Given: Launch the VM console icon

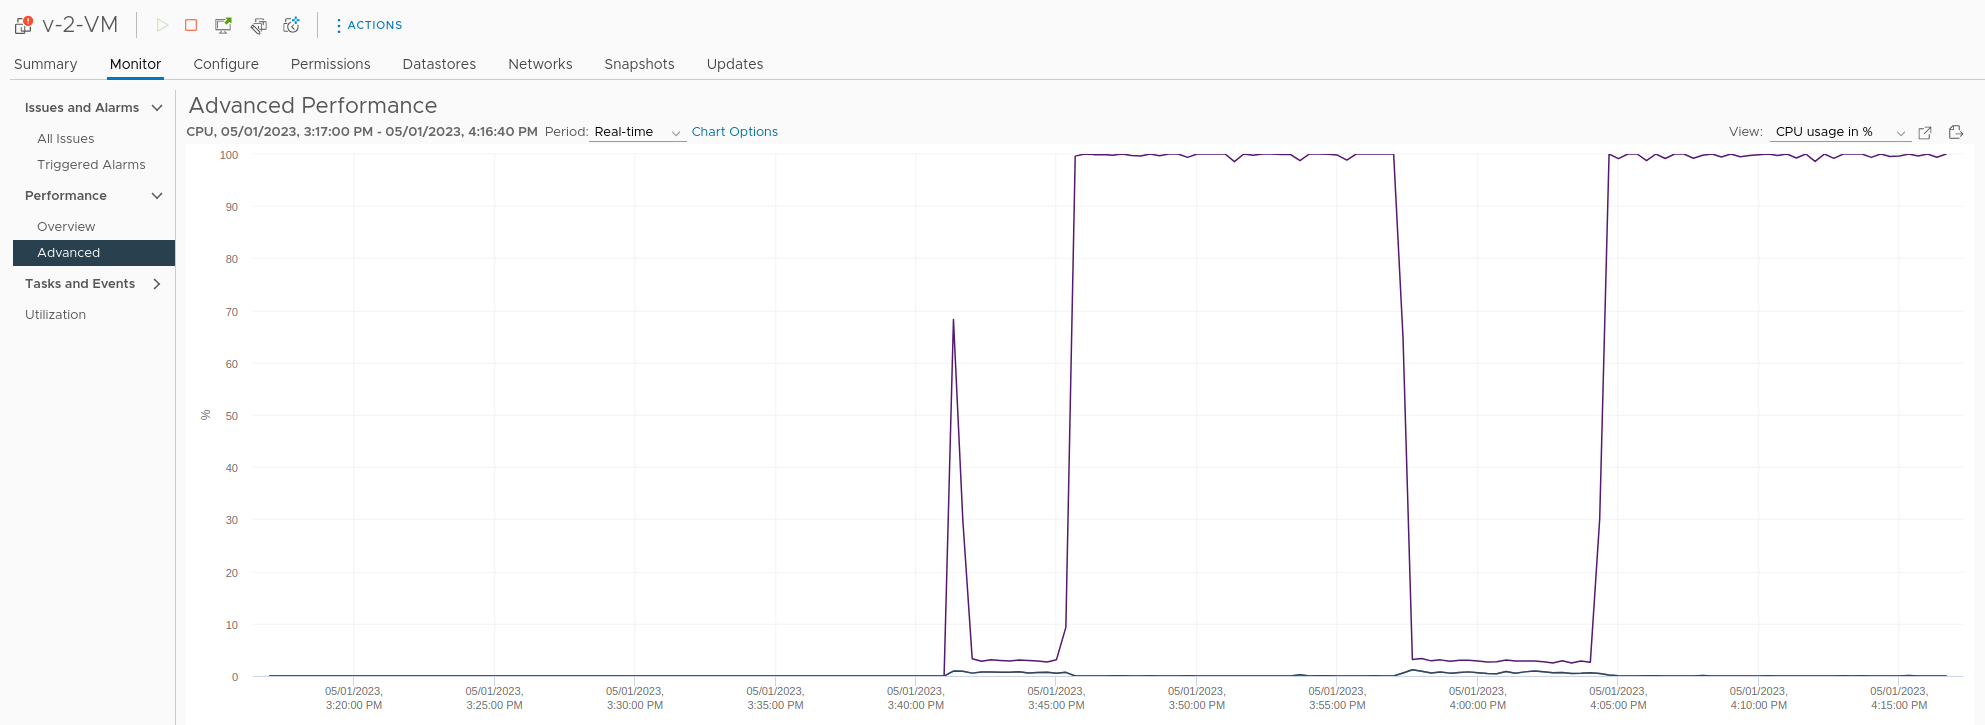Looking at the screenshot, I should click(x=224, y=25).
